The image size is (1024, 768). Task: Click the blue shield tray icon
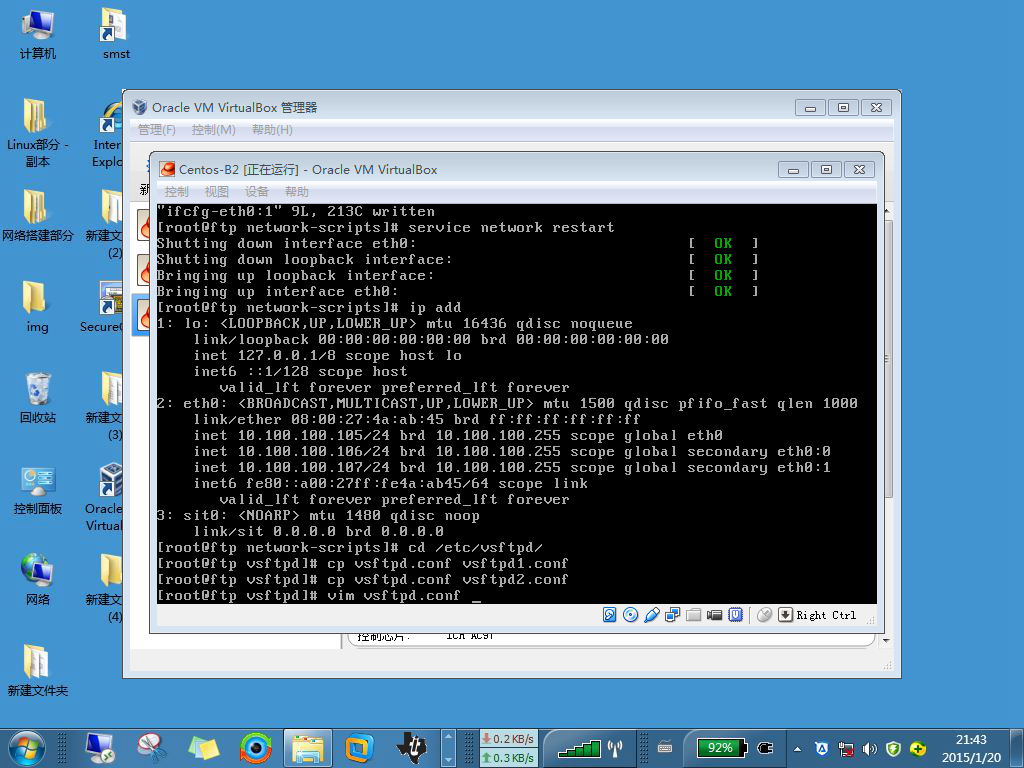click(x=822, y=749)
